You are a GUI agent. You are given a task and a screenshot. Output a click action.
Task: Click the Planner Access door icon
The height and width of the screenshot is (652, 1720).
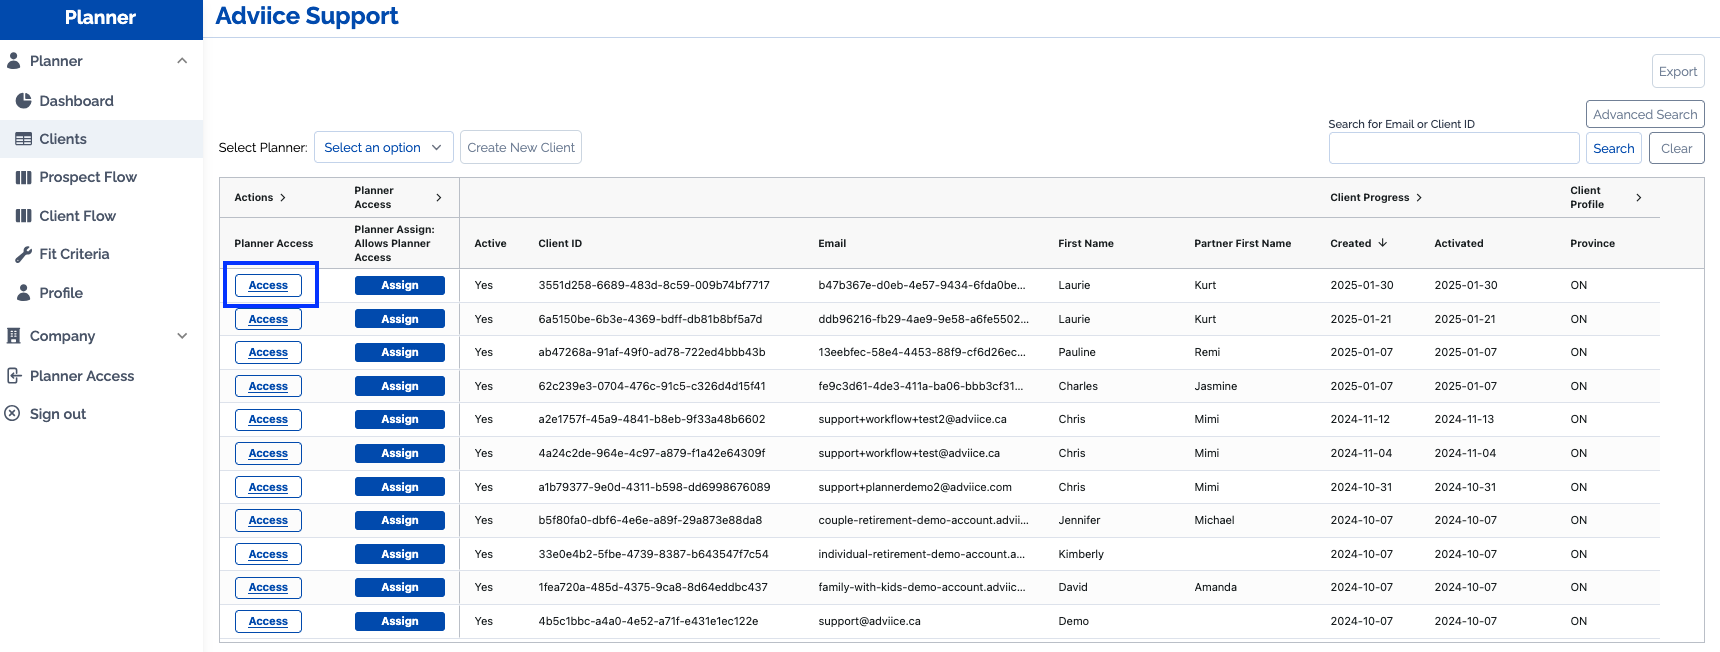coord(14,376)
